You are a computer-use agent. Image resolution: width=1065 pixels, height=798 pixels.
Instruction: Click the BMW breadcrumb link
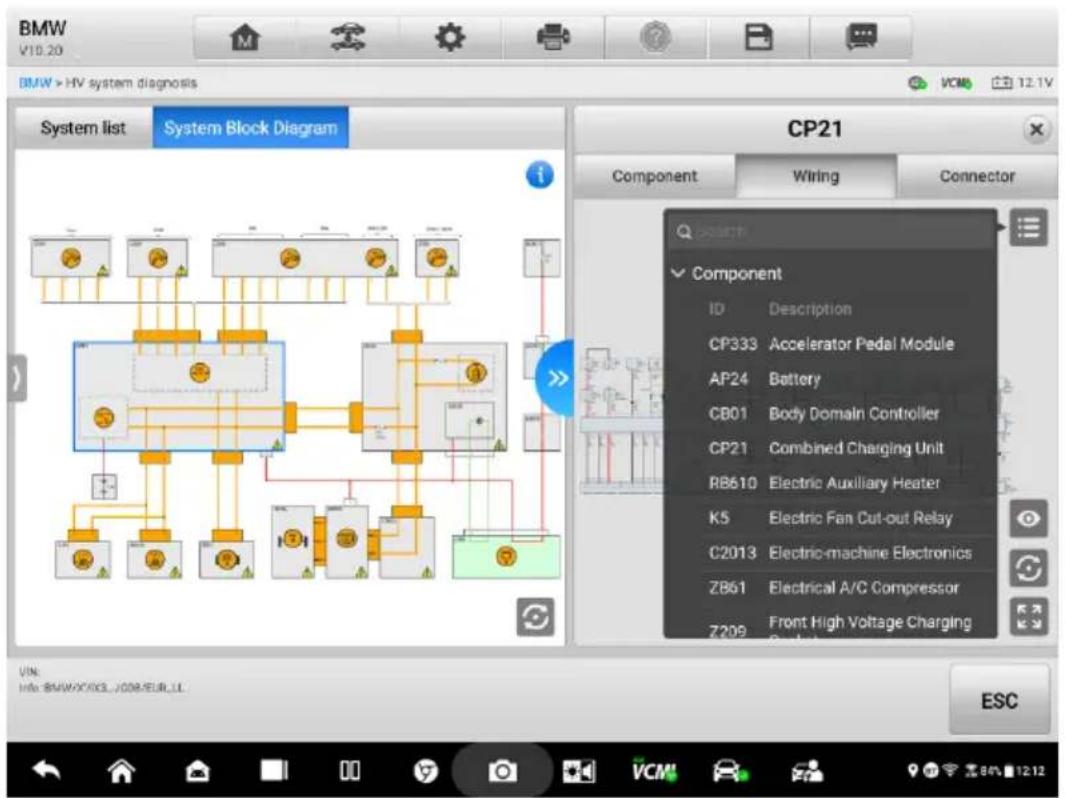35,83
